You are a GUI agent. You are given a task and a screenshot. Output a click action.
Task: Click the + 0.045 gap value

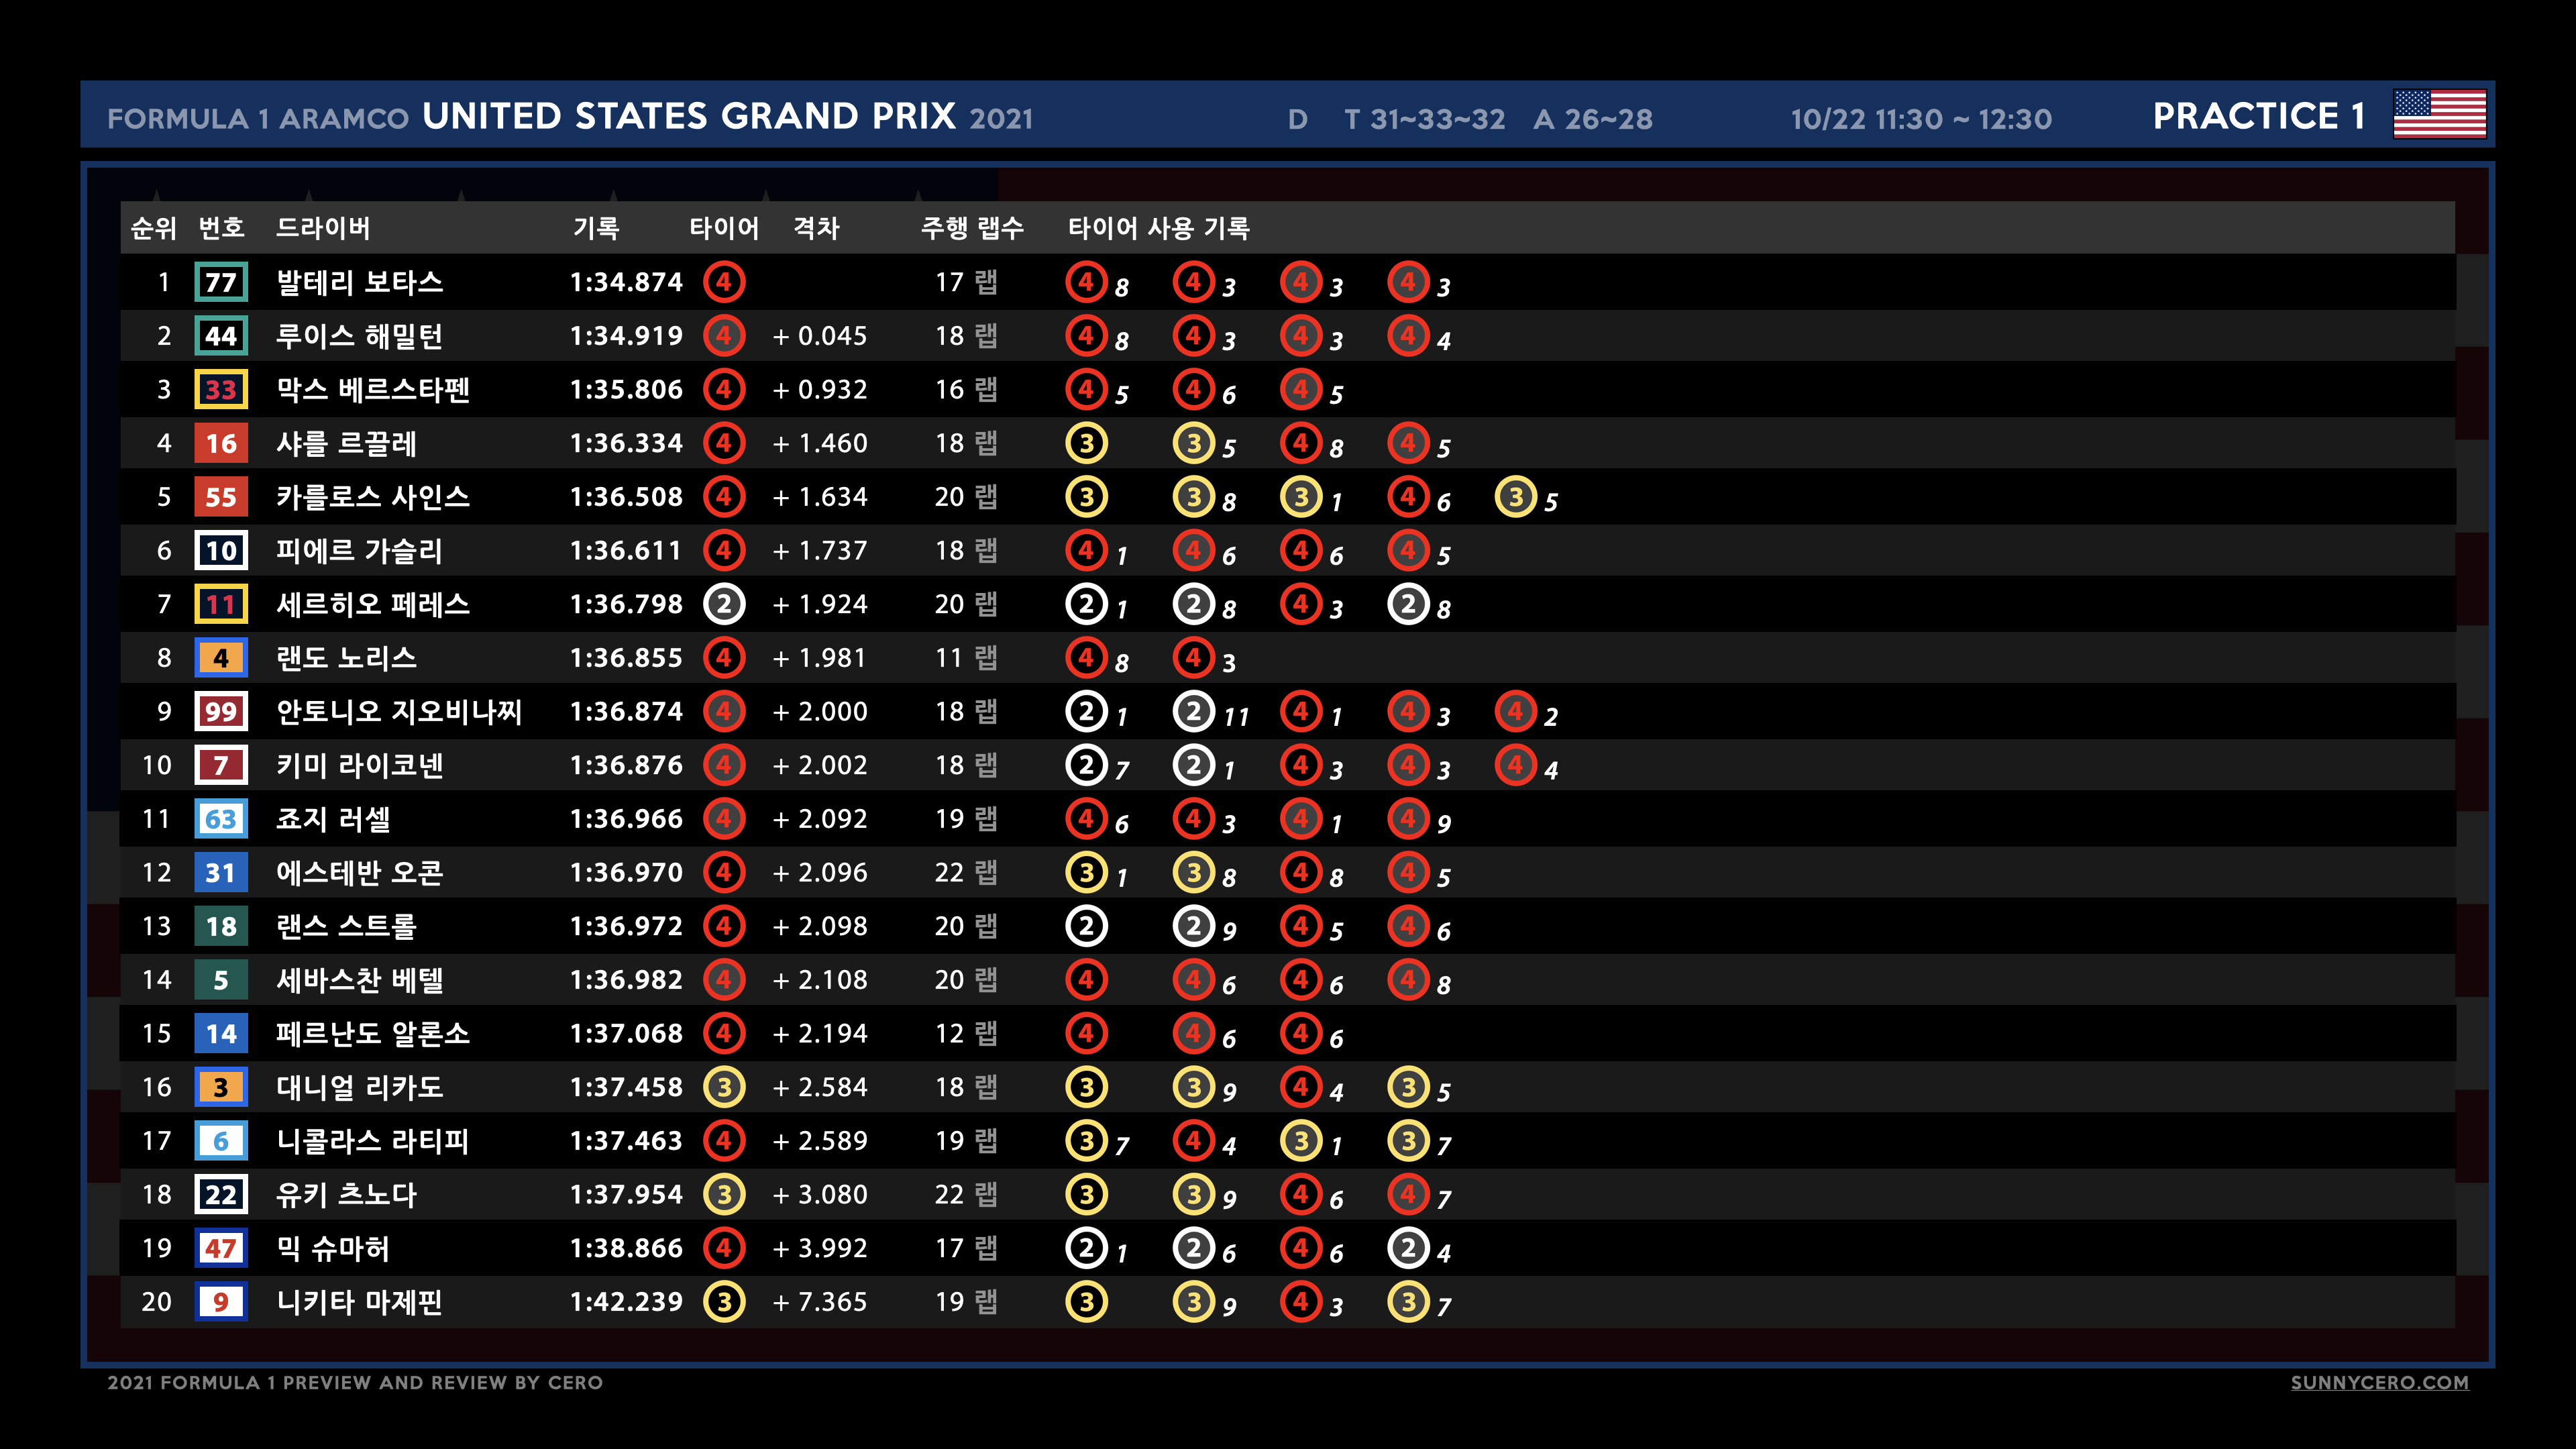pyautogui.click(x=820, y=336)
